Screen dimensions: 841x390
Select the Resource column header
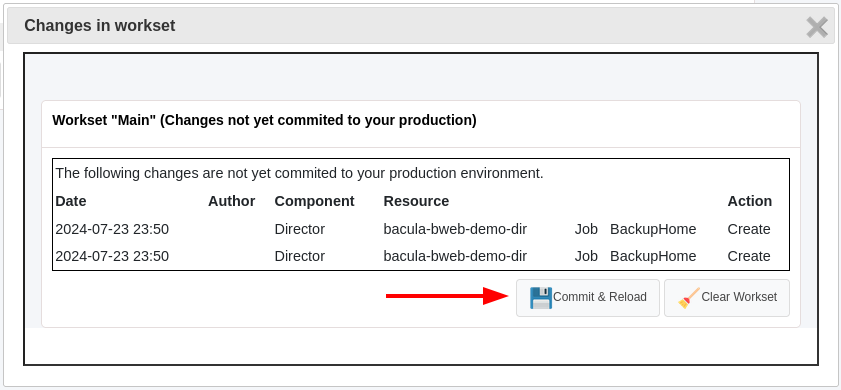point(416,201)
